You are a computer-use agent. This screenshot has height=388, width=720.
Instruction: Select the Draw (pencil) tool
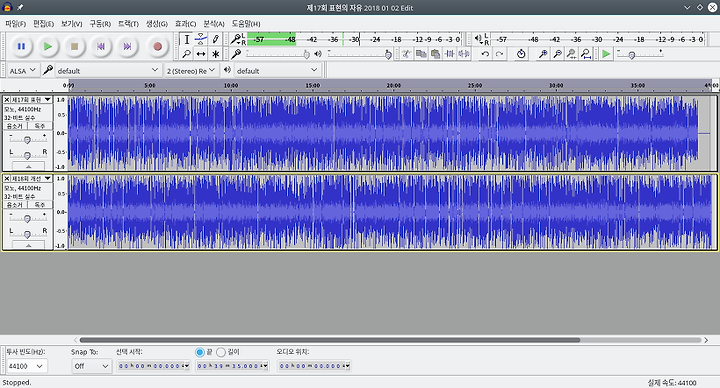tap(215, 39)
